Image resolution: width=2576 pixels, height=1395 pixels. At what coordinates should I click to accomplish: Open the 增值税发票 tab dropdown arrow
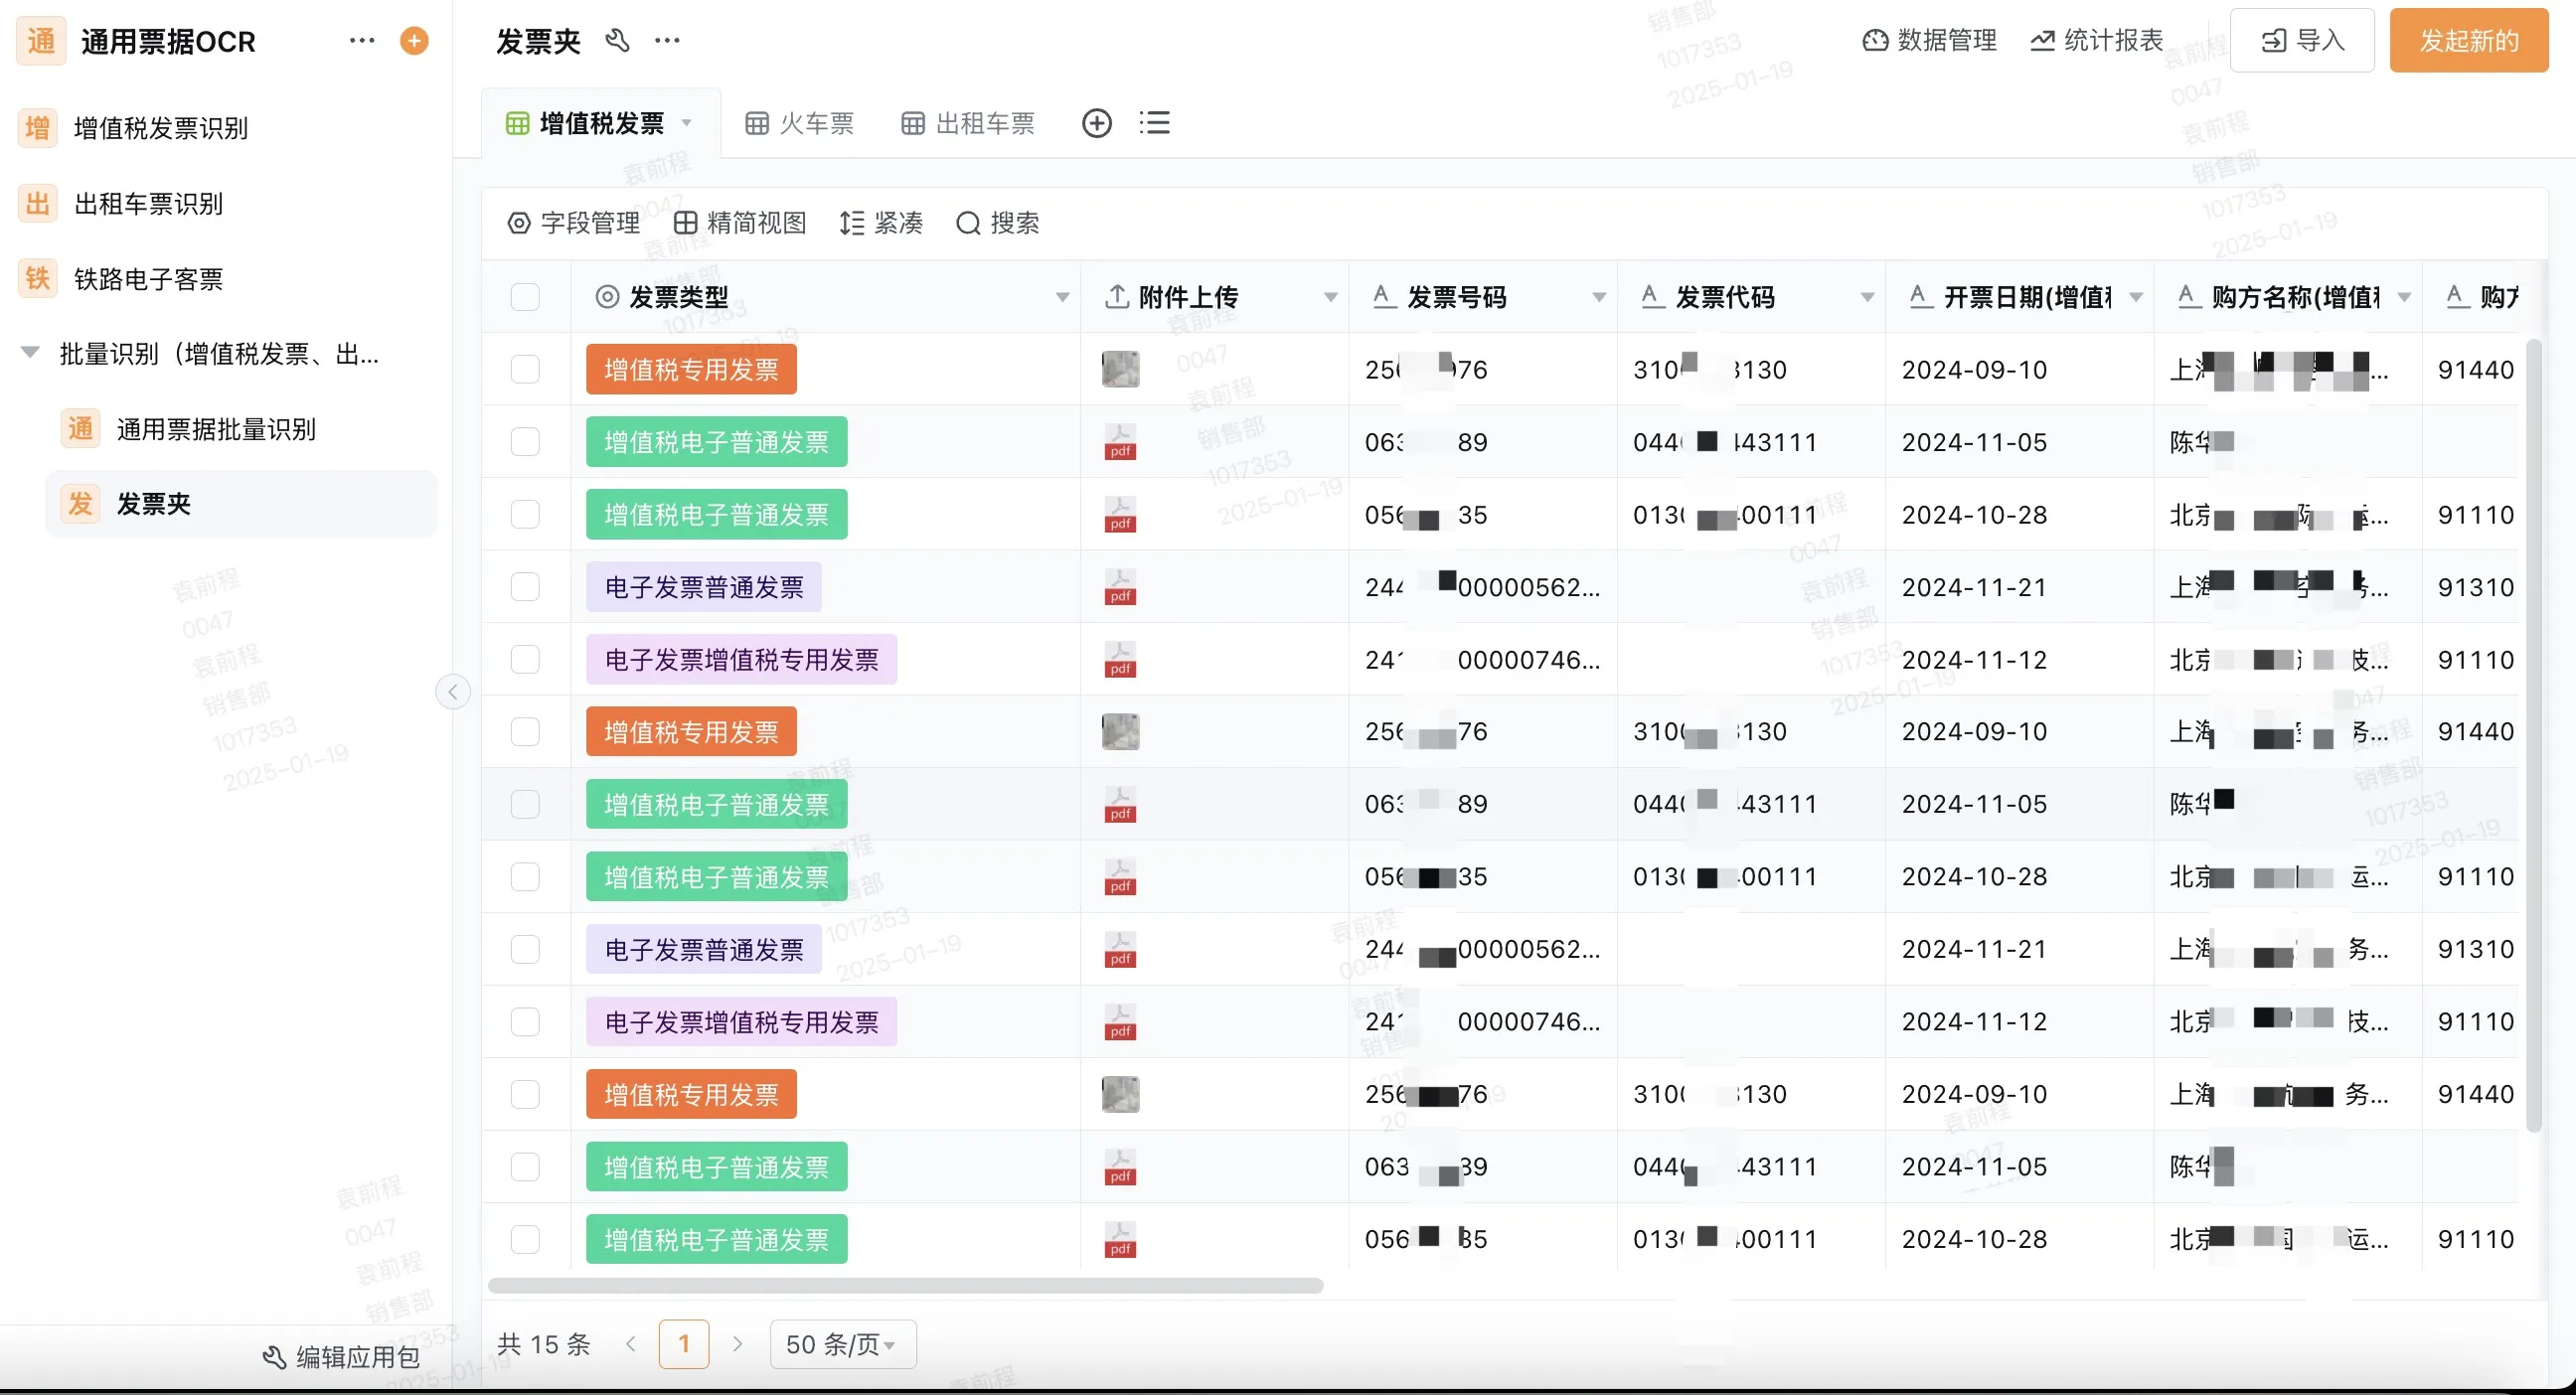687,122
